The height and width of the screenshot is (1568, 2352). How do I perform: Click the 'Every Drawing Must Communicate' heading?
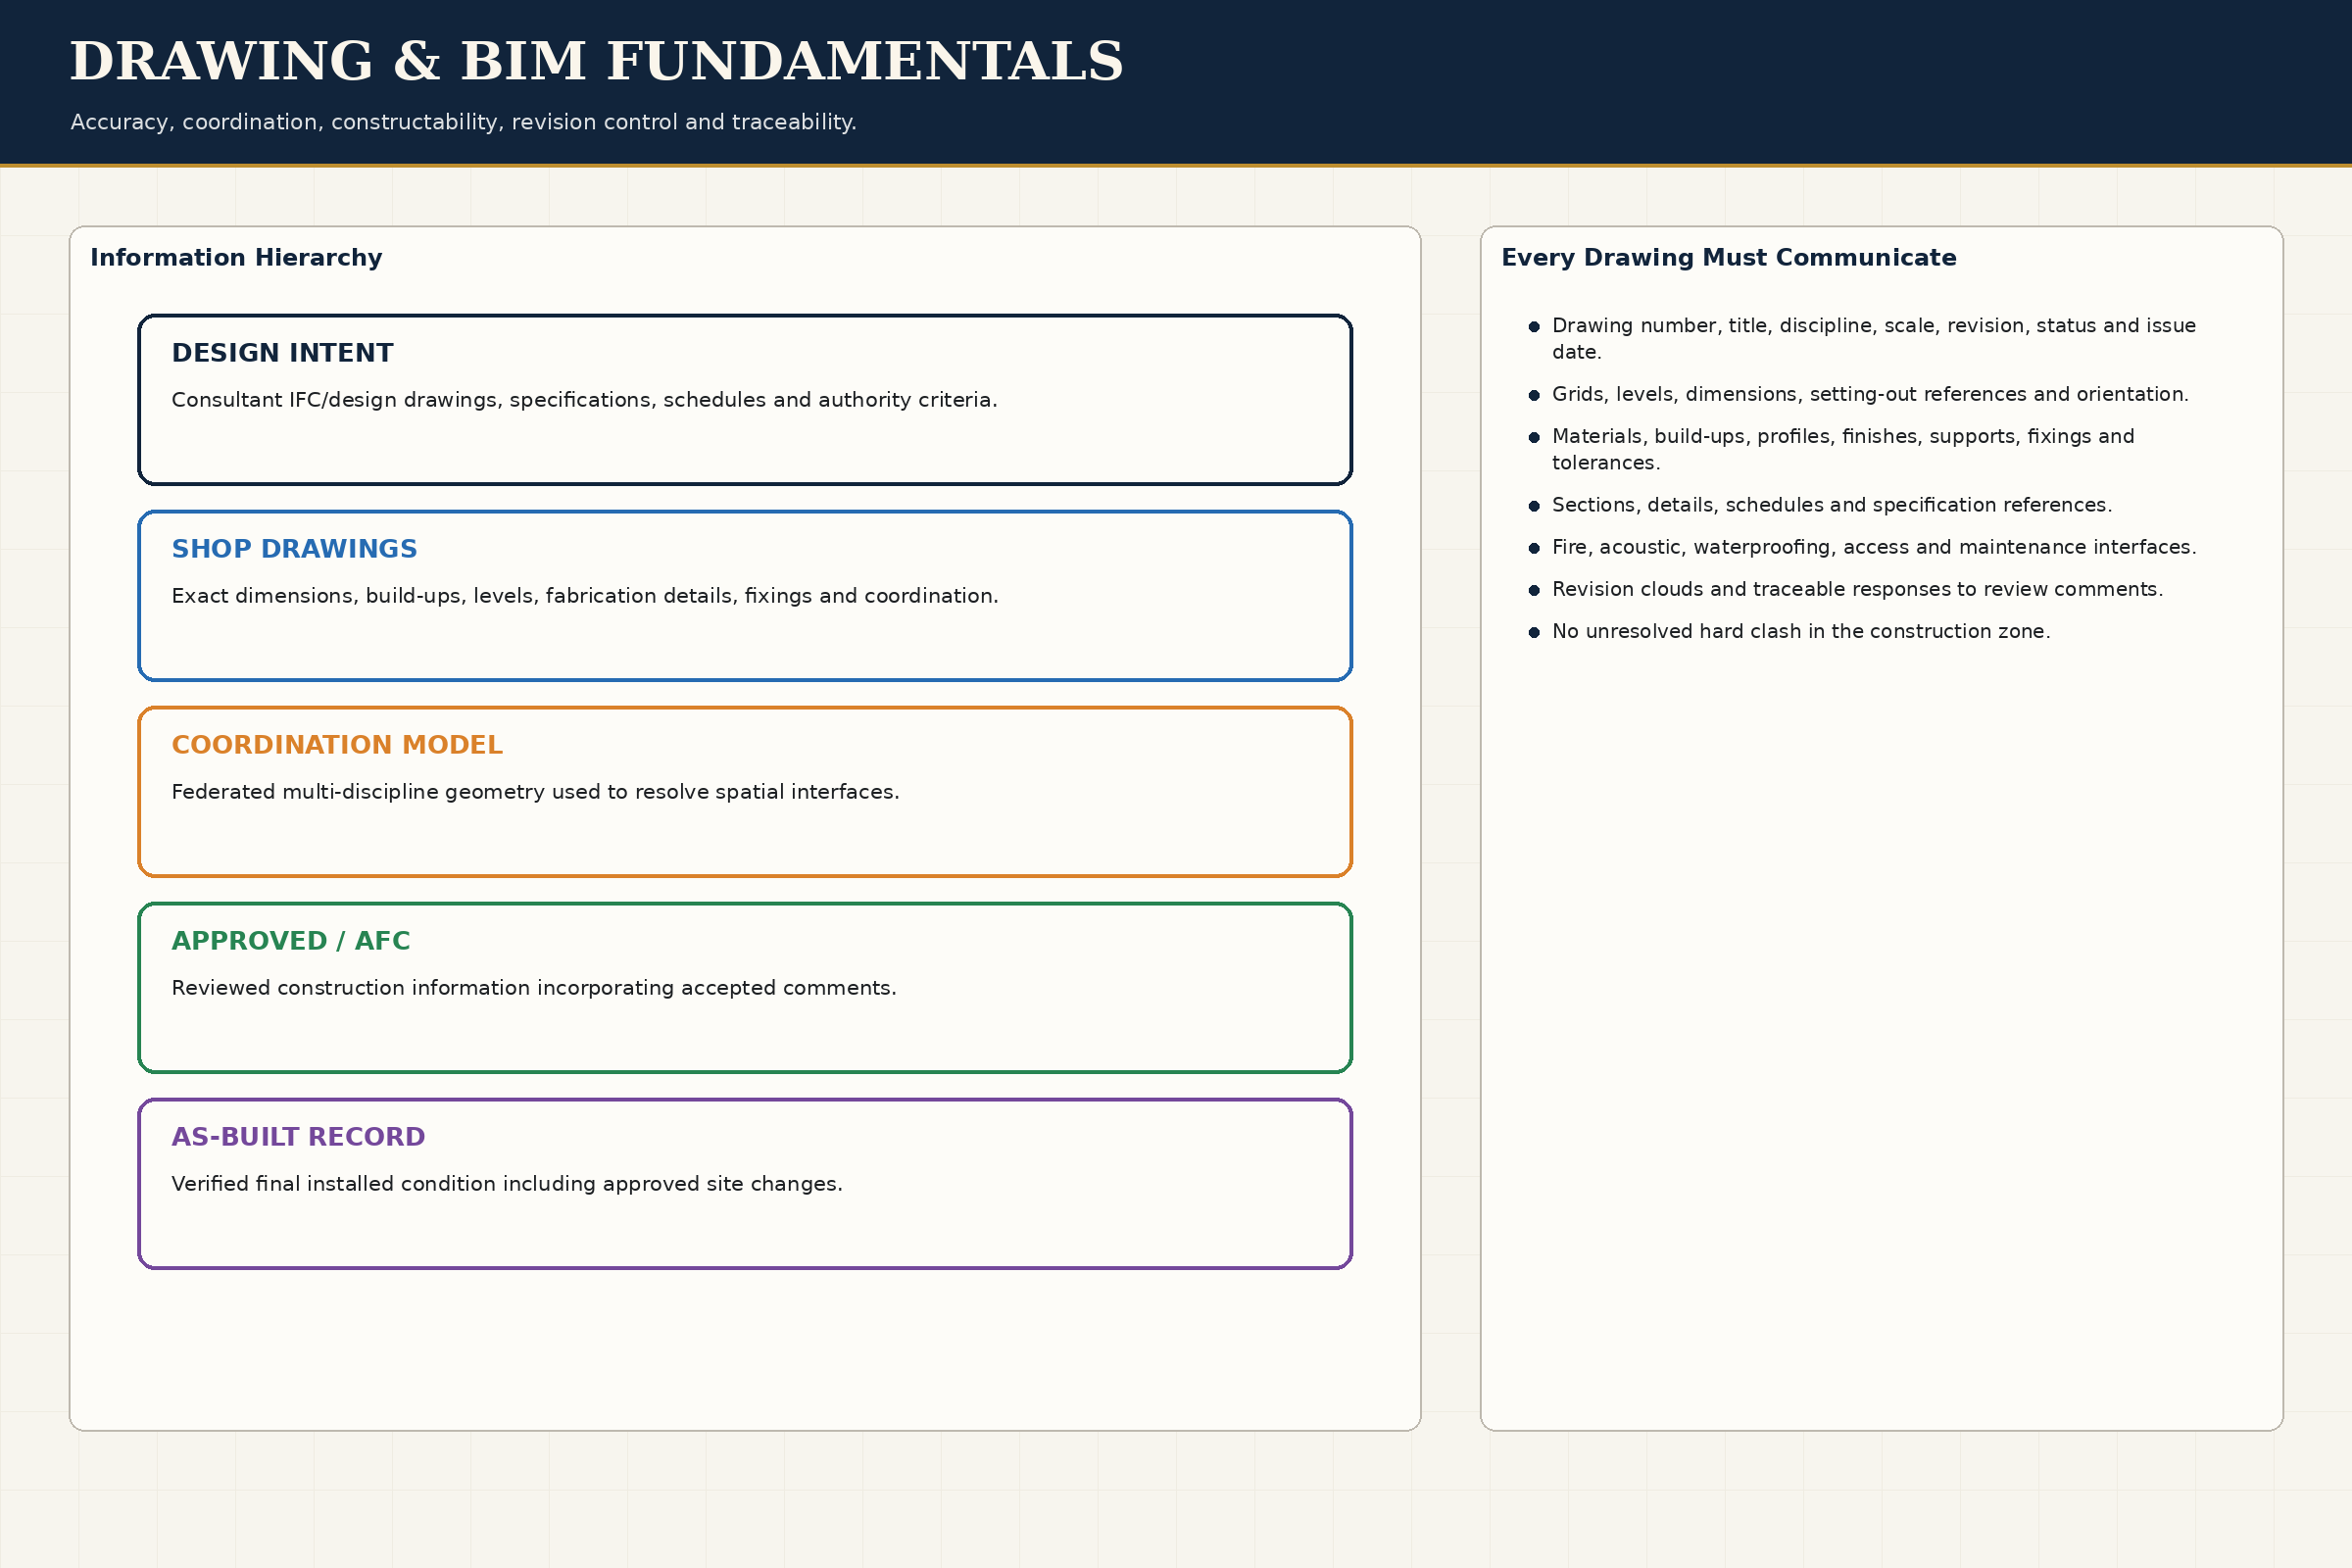click(1729, 258)
